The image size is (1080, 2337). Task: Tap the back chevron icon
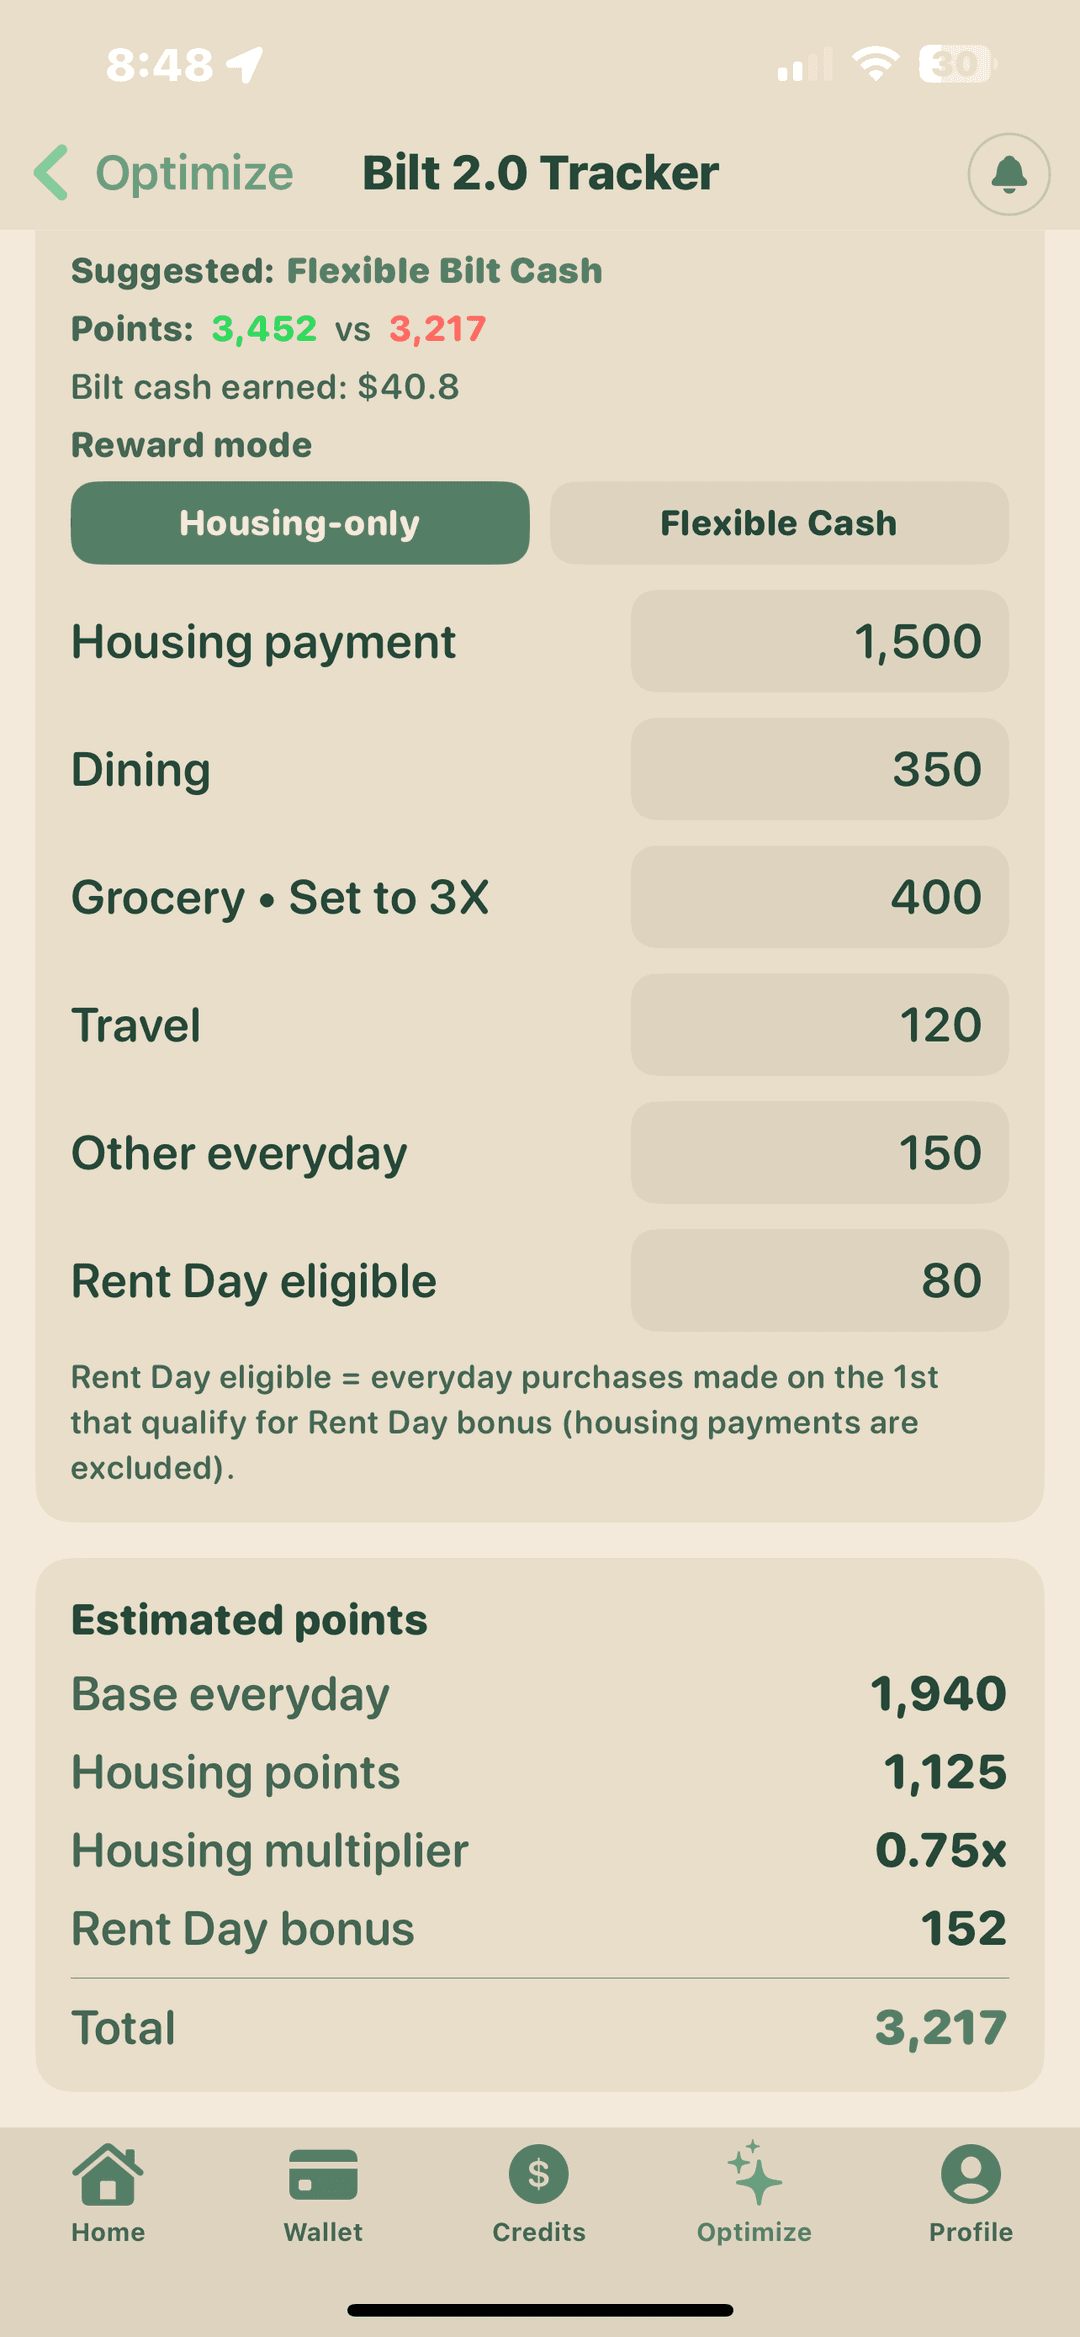[x=51, y=172]
